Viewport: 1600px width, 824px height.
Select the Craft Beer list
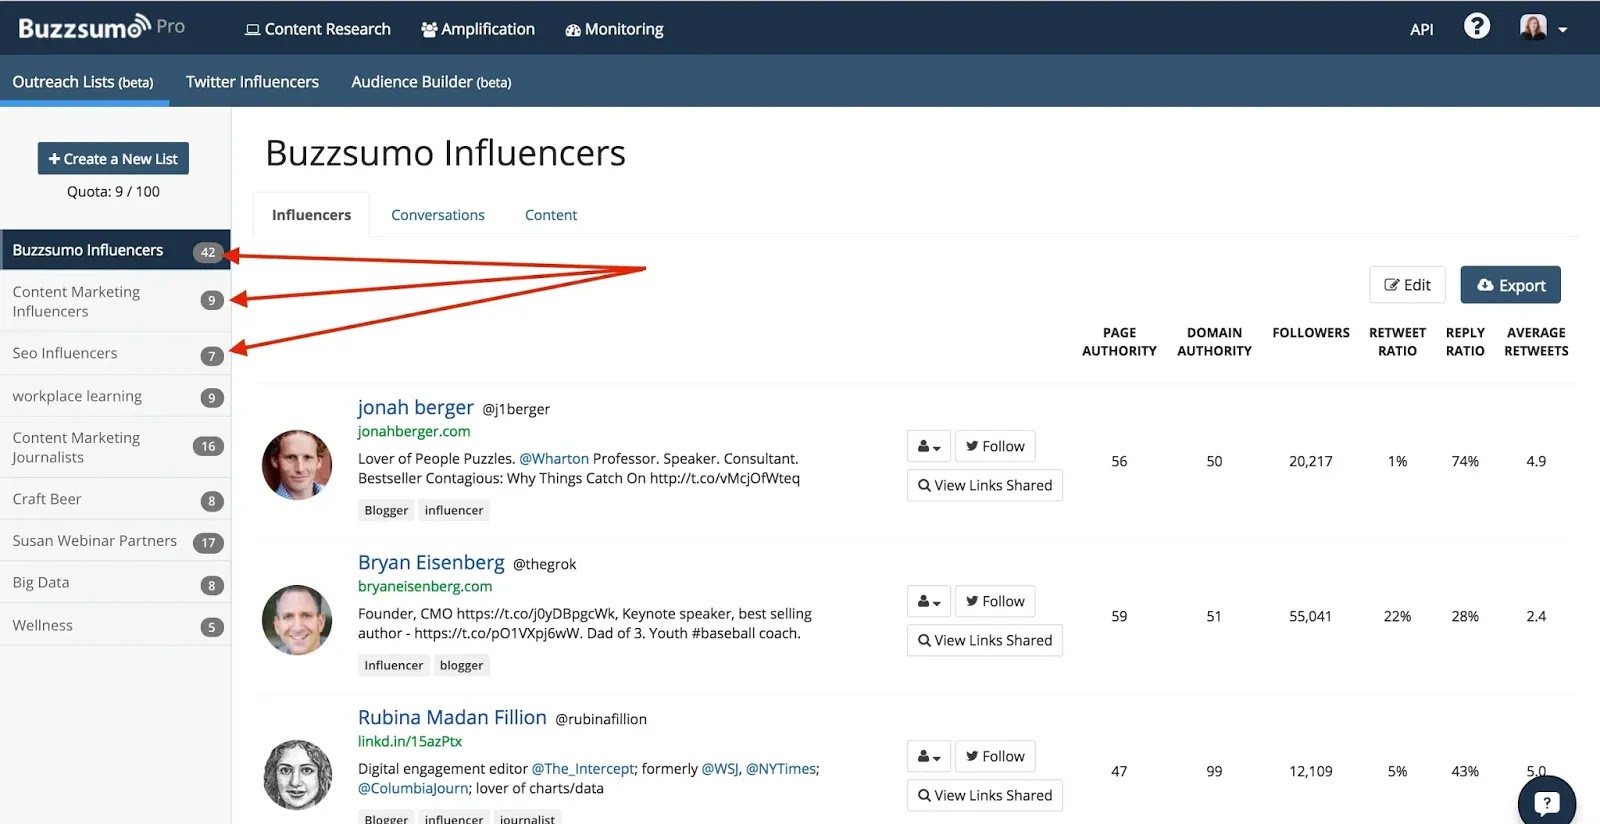click(47, 499)
